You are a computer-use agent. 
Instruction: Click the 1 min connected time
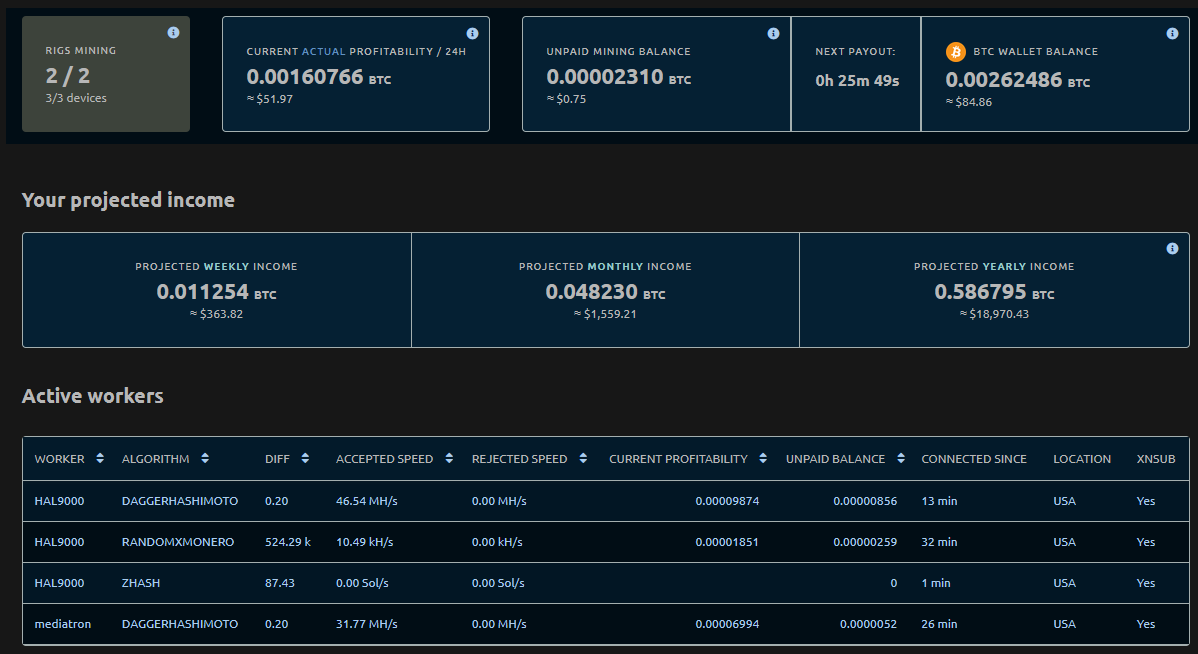tap(936, 583)
